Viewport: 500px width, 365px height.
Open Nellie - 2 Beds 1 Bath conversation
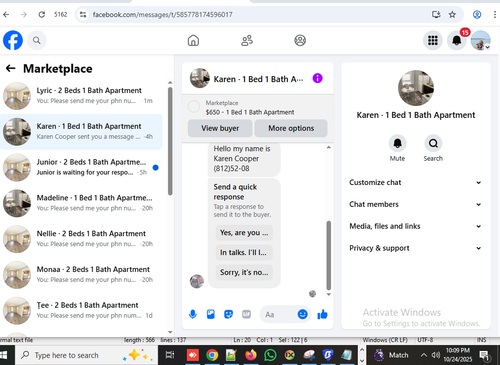pos(81,239)
